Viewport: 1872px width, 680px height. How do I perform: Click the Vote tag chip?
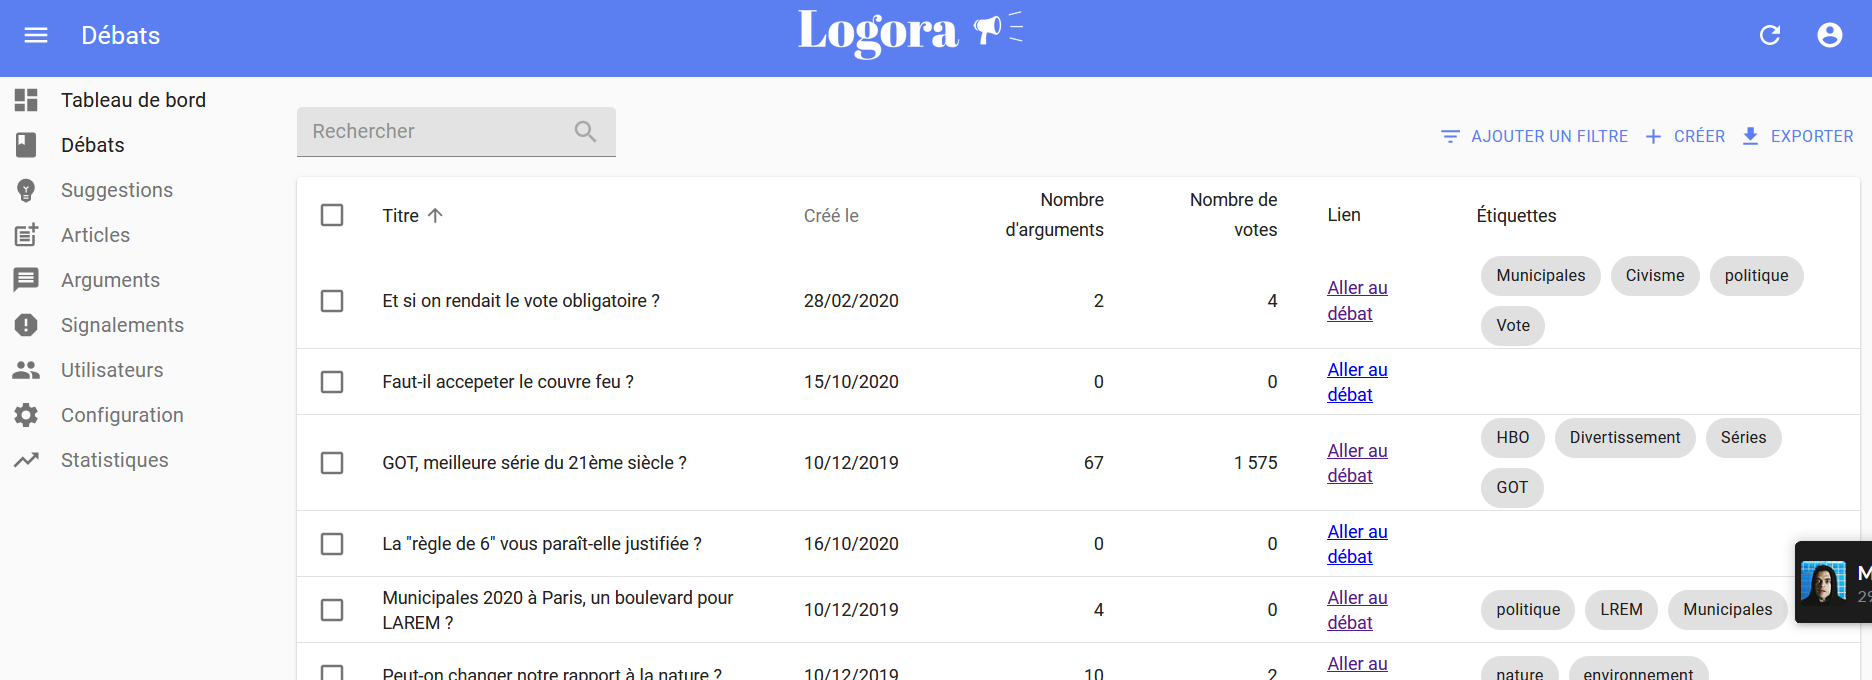tap(1513, 326)
